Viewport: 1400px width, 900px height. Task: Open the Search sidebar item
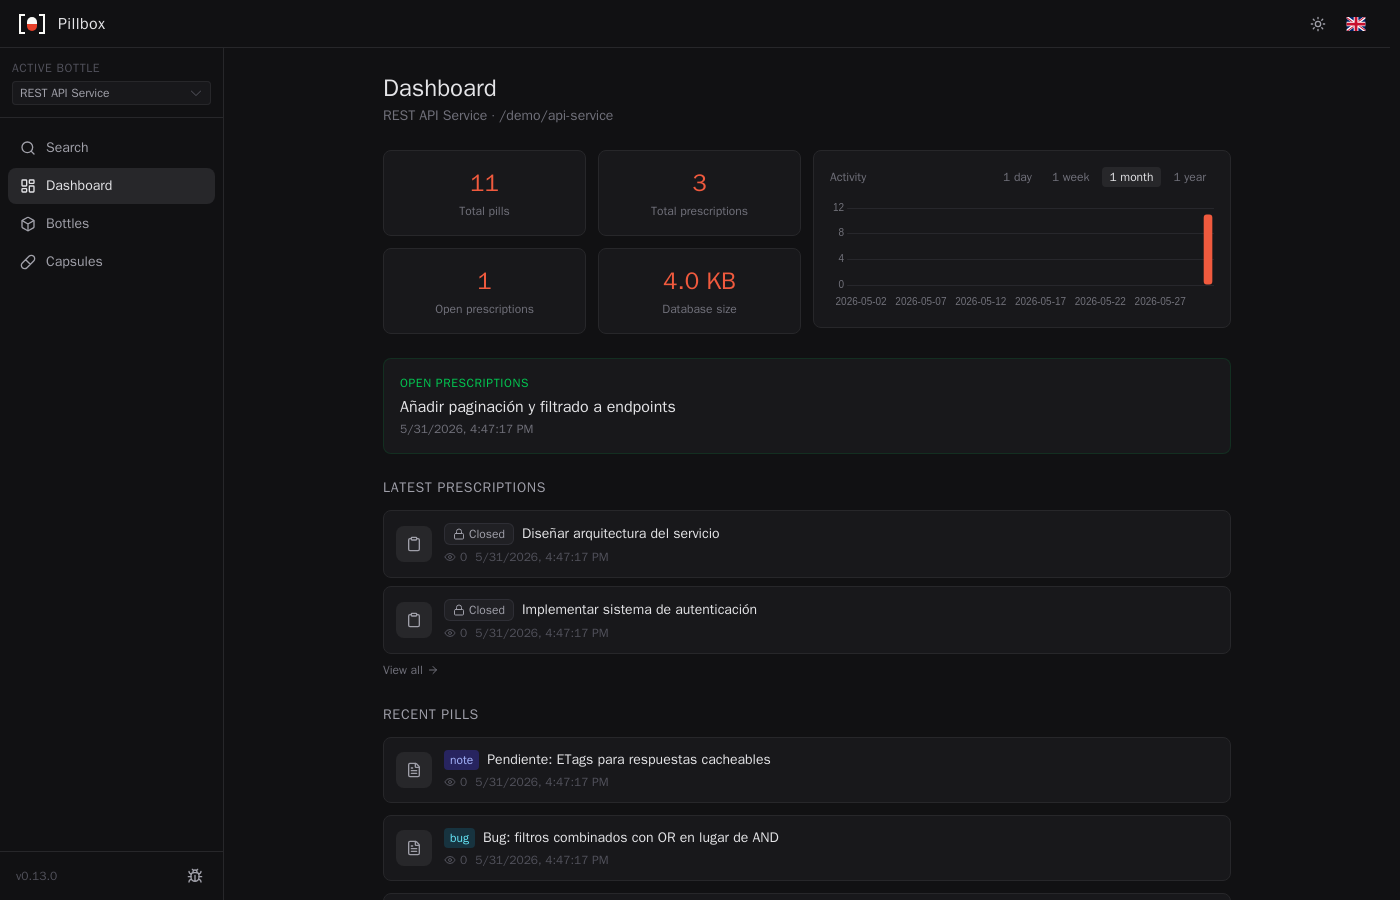click(x=111, y=148)
